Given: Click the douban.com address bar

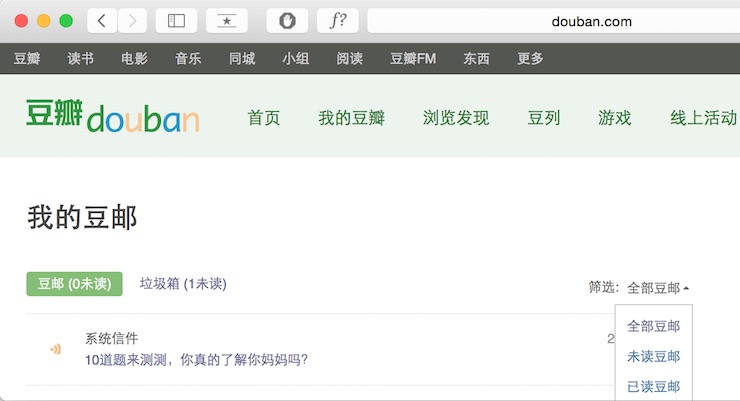Looking at the screenshot, I should coord(554,21).
